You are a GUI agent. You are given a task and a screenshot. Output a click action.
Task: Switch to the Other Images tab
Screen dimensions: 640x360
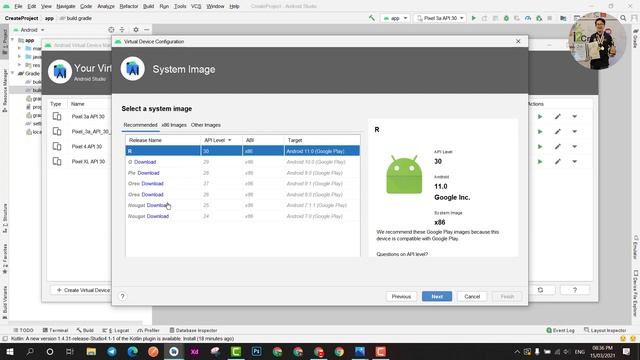(x=206, y=125)
